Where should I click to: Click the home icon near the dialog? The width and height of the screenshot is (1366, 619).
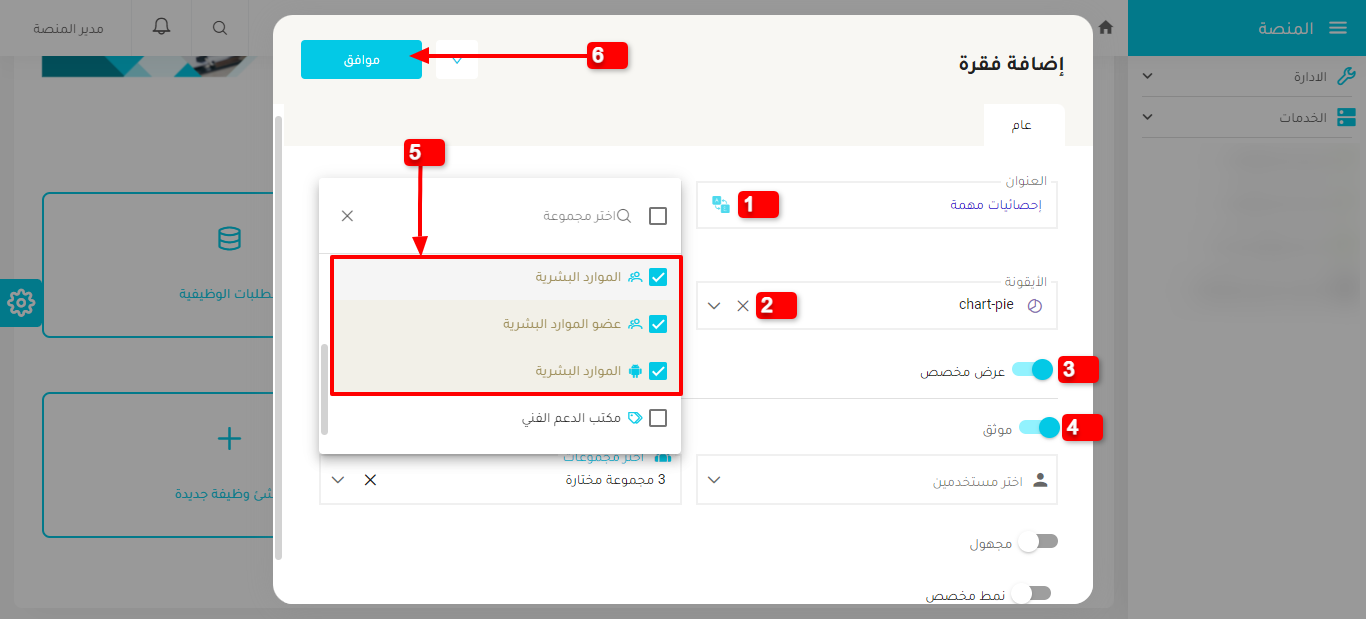(x=1106, y=29)
